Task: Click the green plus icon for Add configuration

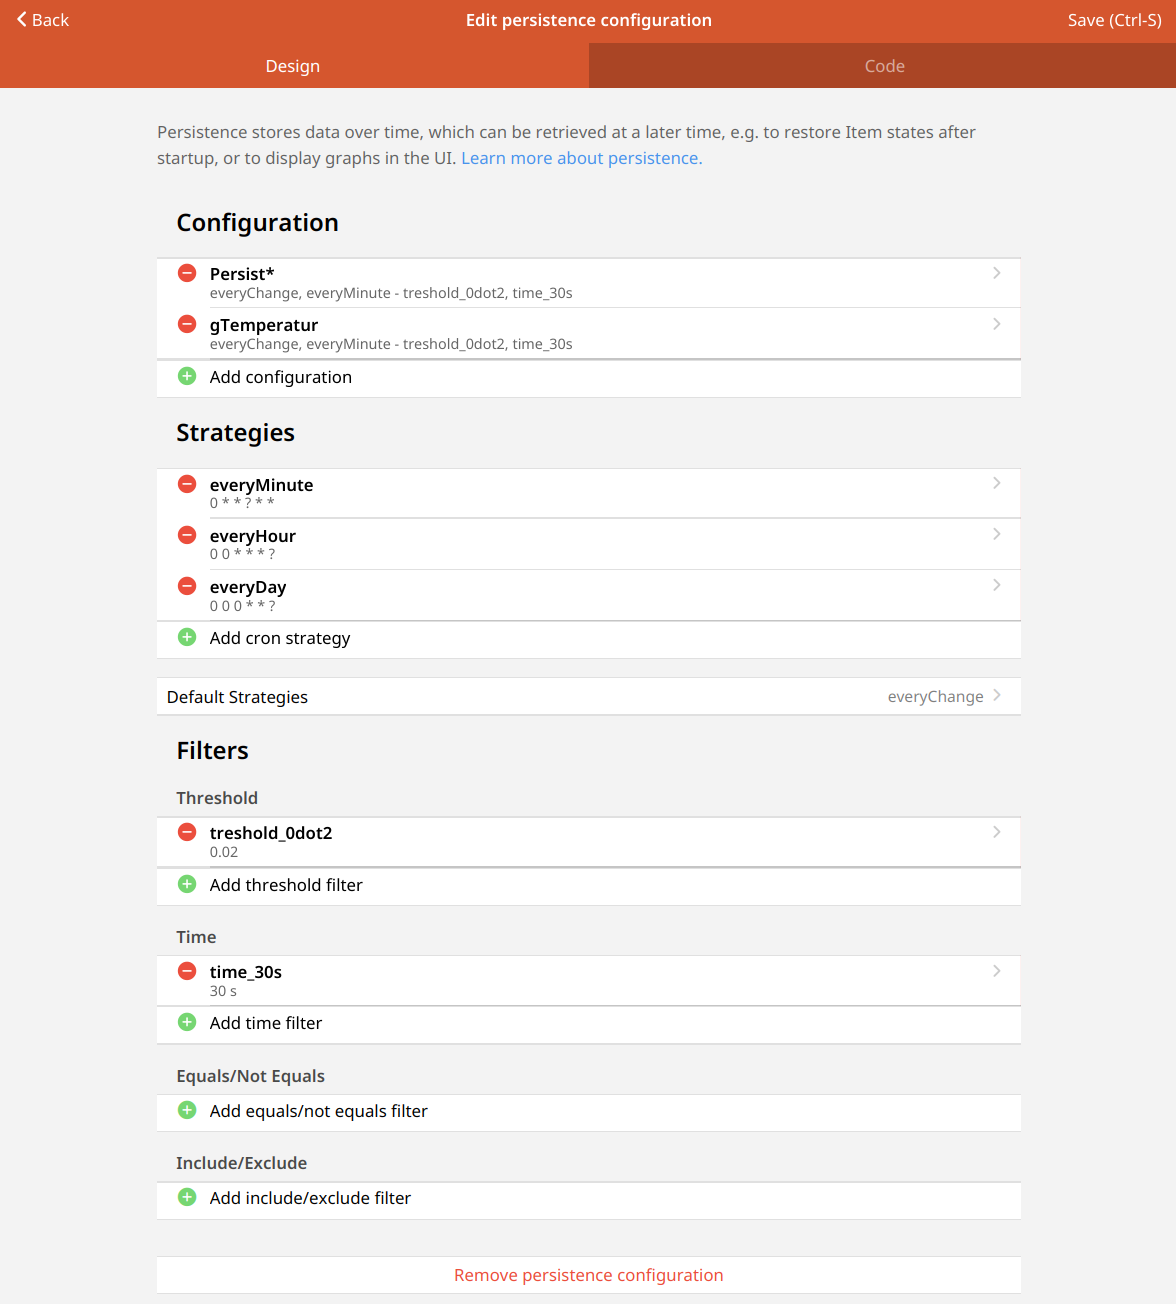Action: 187,377
